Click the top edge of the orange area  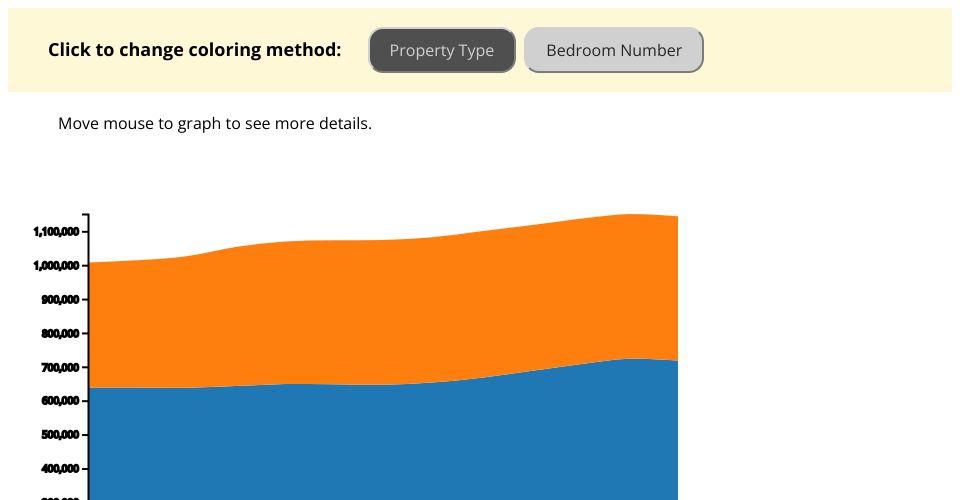click(x=380, y=241)
